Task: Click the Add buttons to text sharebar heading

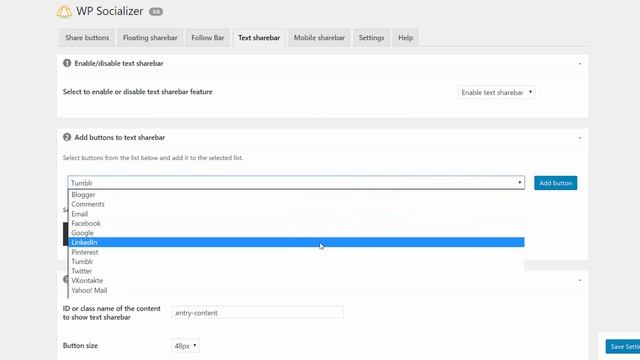Action: (120, 138)
